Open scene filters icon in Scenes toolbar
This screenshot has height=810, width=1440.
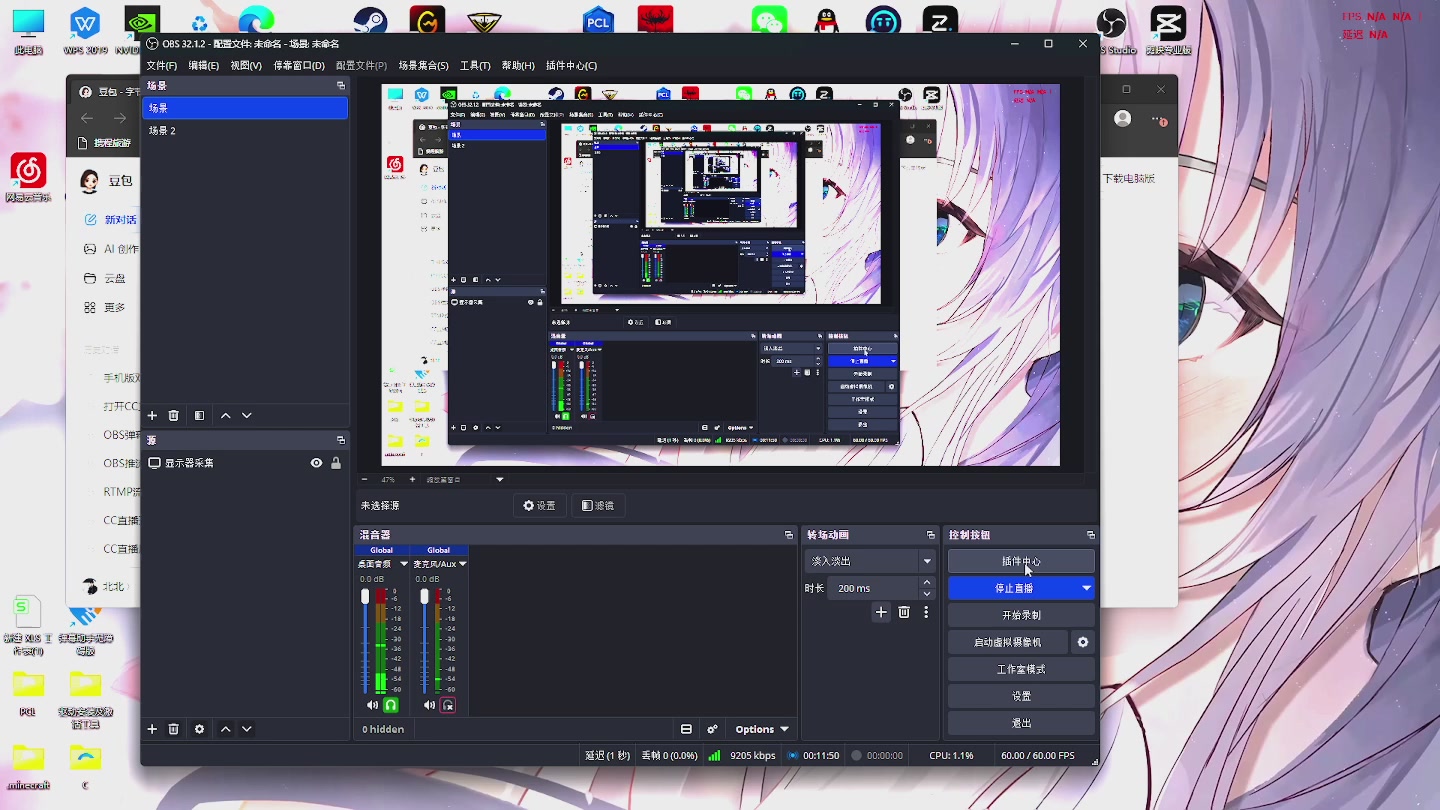pyautogui.click(x=199, y=416)
